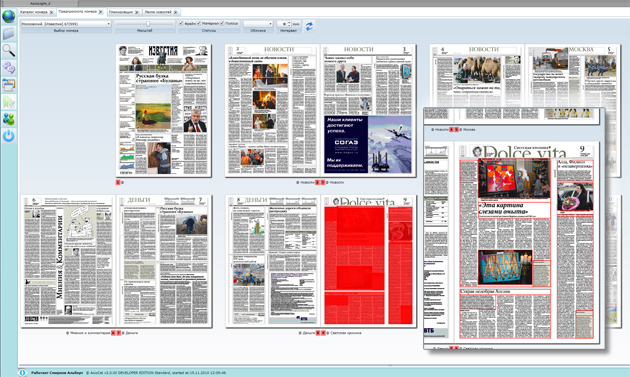
Task: Expand the Обложка dropdown
Action: [x=258, y=24]
